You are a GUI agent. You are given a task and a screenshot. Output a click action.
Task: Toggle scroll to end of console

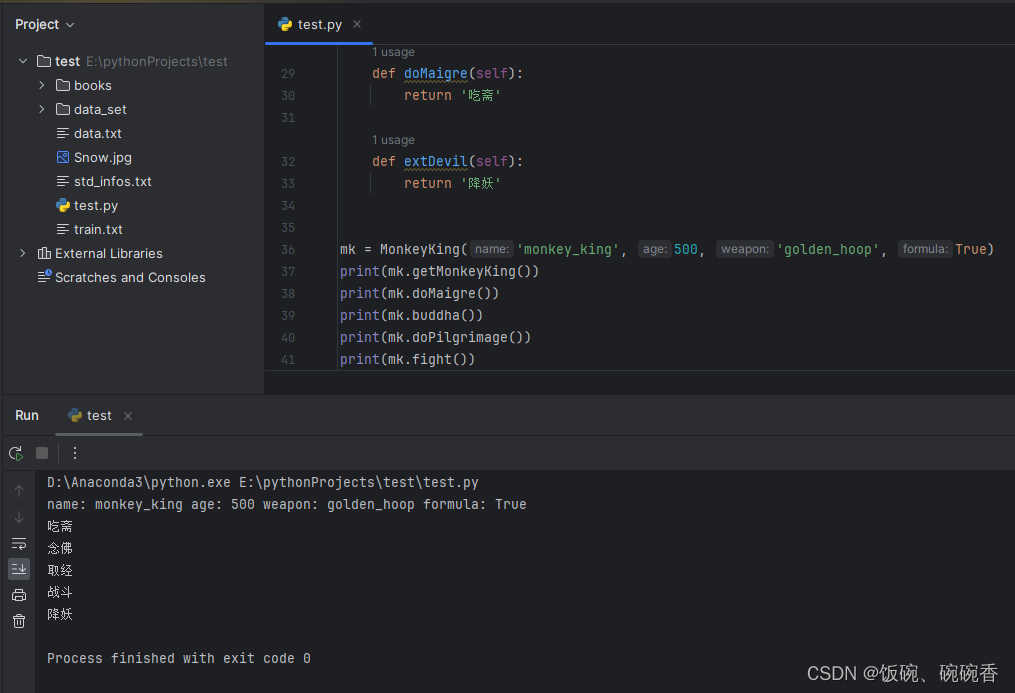click(x=19, y=569)
